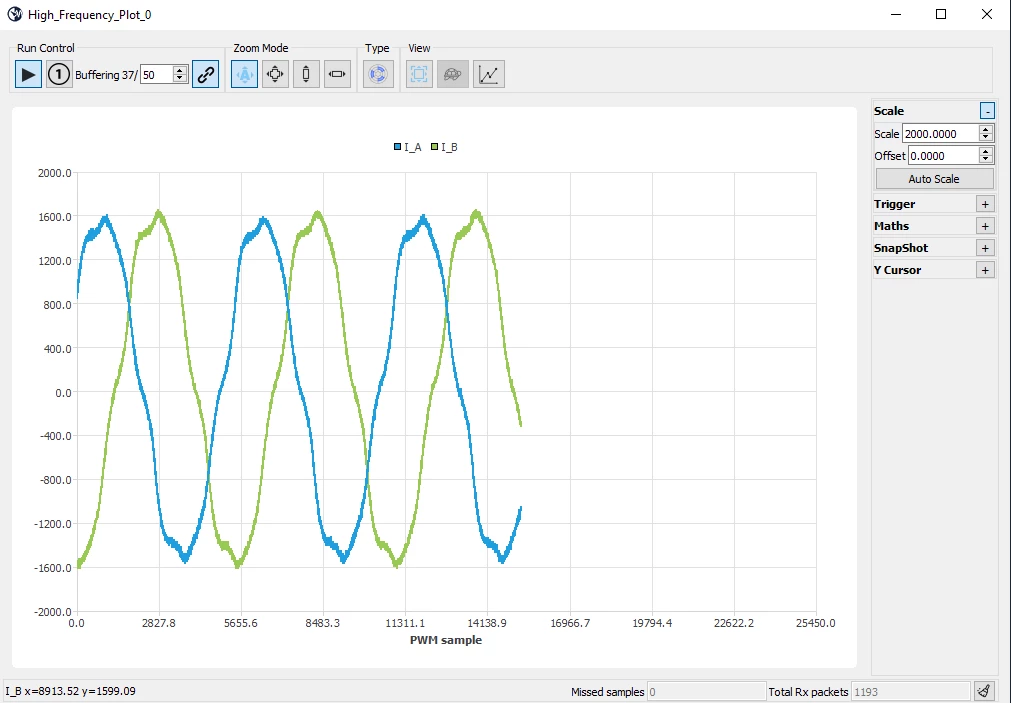This screenshot has width=1011, height=703.
Task: Click the turtle slow-mode View icon
Action: click(x=453, y=74)
